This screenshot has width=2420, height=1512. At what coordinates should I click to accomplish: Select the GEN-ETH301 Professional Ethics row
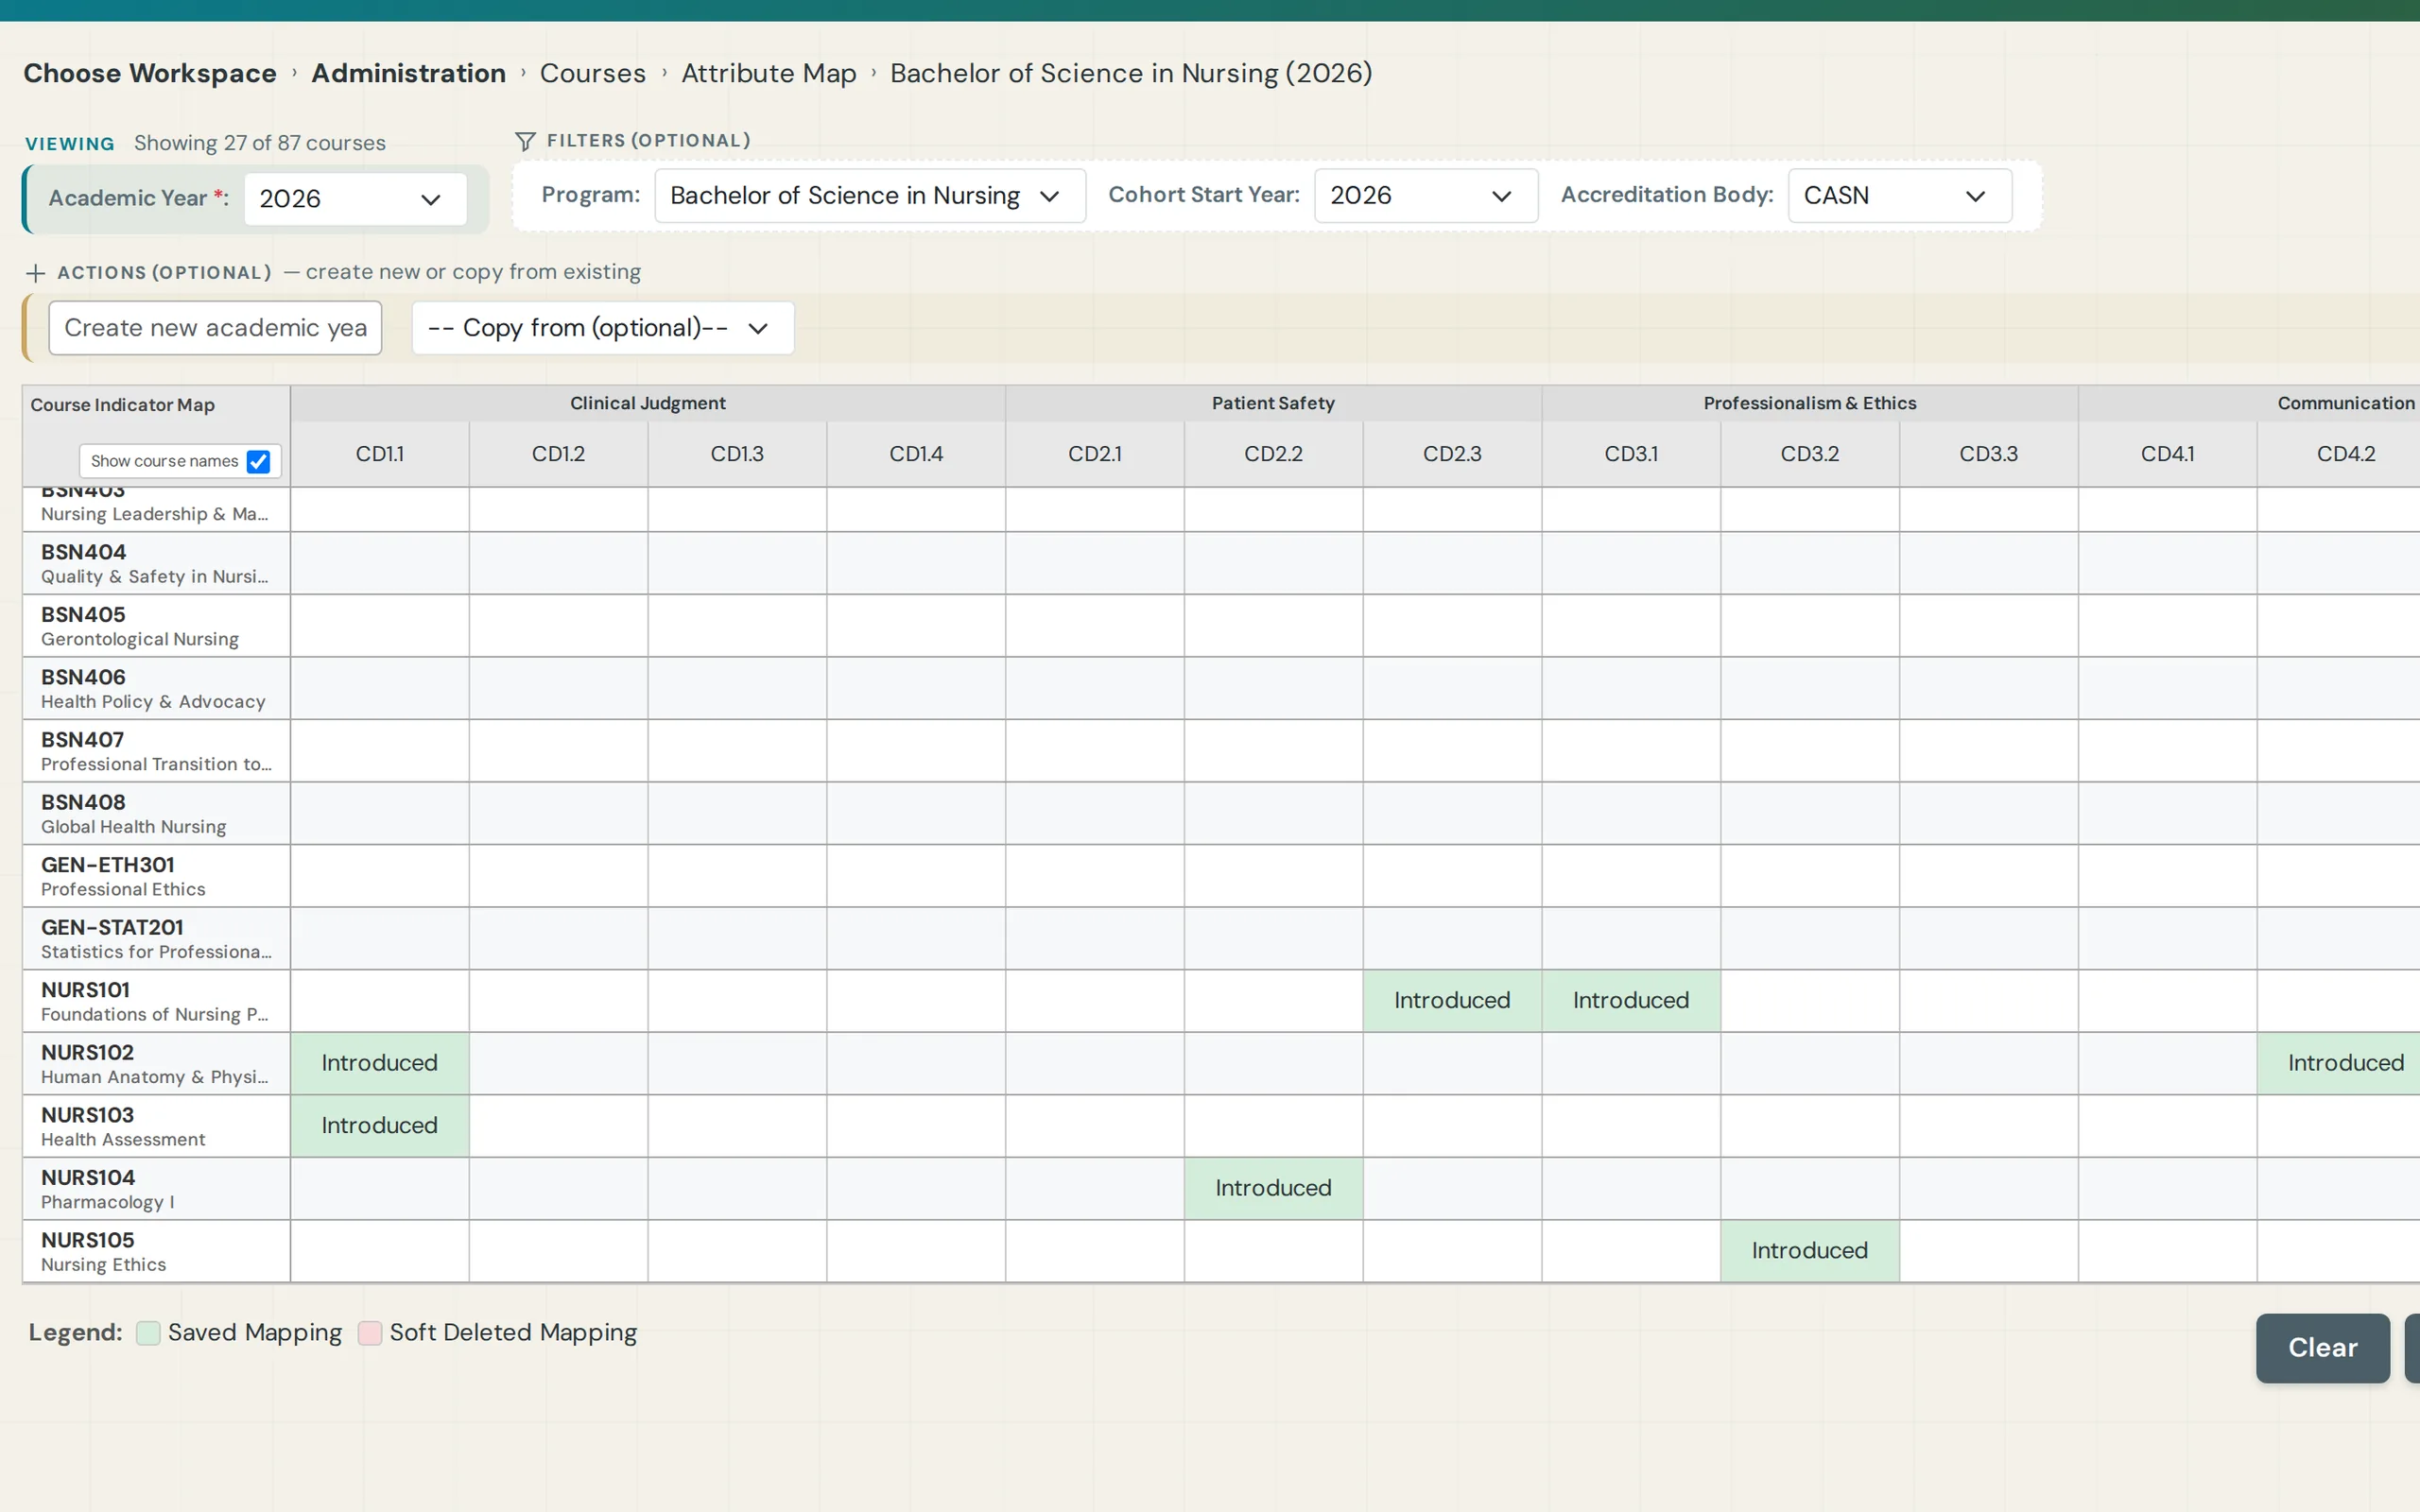pyautogui.click(x=156, y=876)
